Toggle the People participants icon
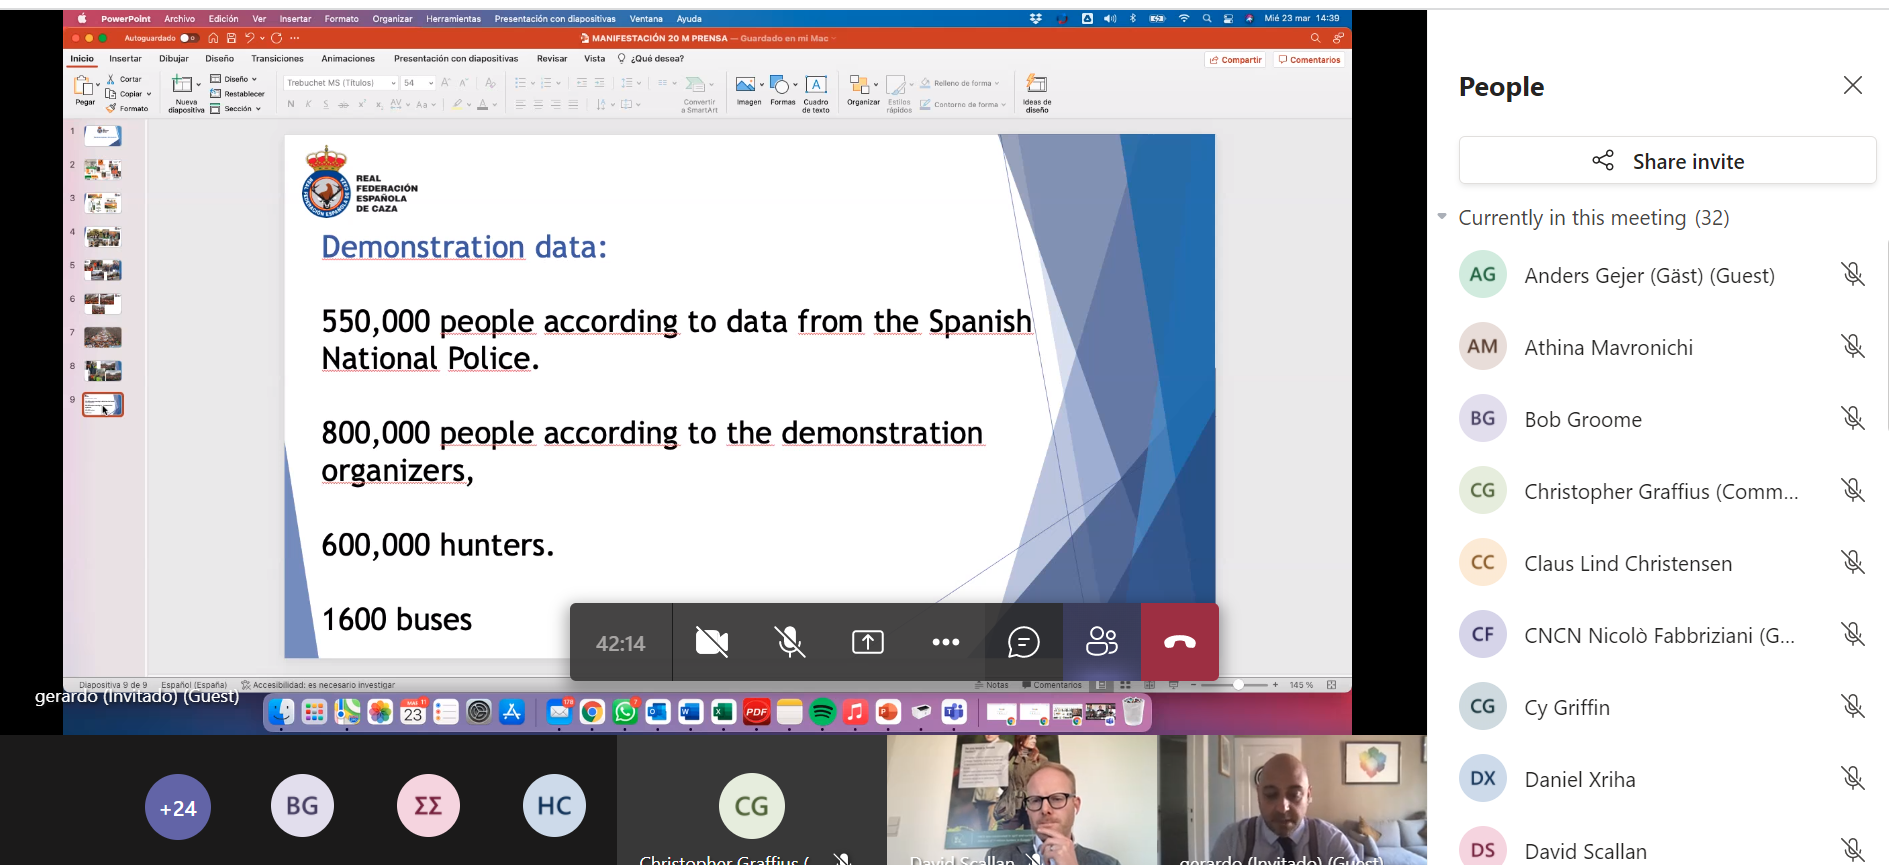This screenshot has height=865, width=1894. [x=1101, y=642]
